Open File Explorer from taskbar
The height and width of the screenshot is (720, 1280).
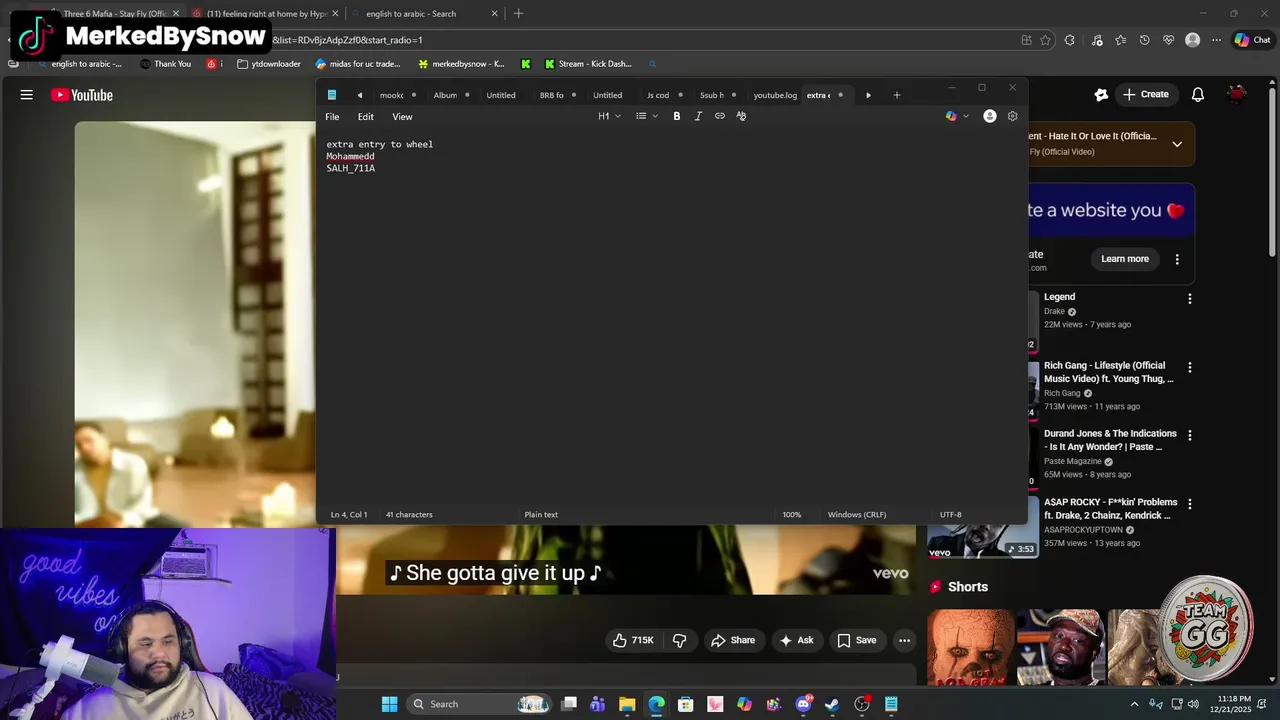click(x=627, y=704)
